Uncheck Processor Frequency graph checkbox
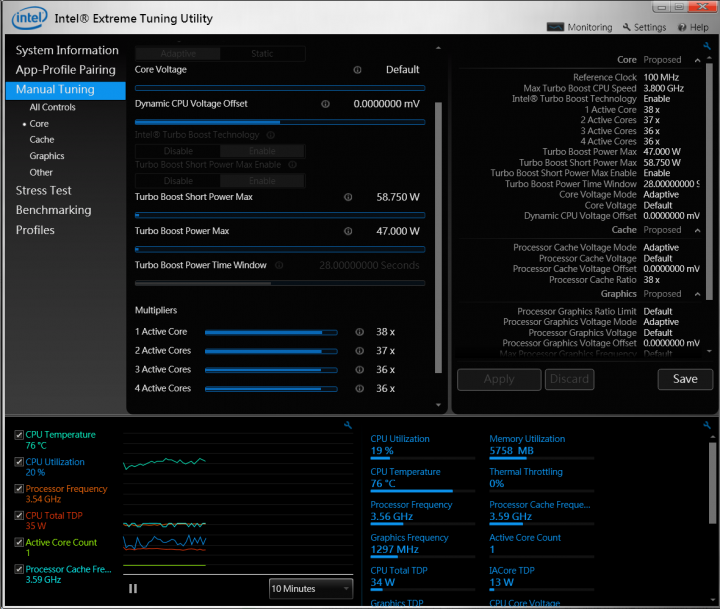The width and height of the screenshot is (720, 609). (x=19, y=489)
